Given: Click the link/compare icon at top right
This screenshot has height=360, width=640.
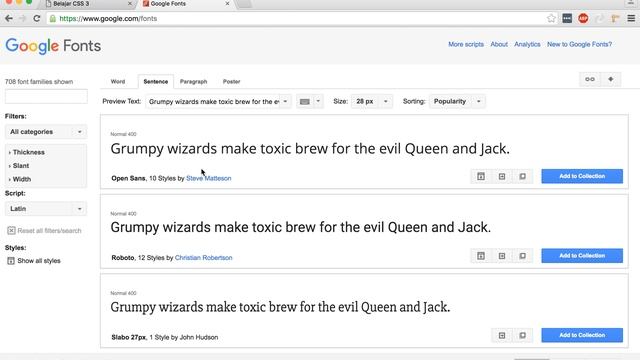Looking at the screenshot, I should pyautogui.click(x=590, y=79).
